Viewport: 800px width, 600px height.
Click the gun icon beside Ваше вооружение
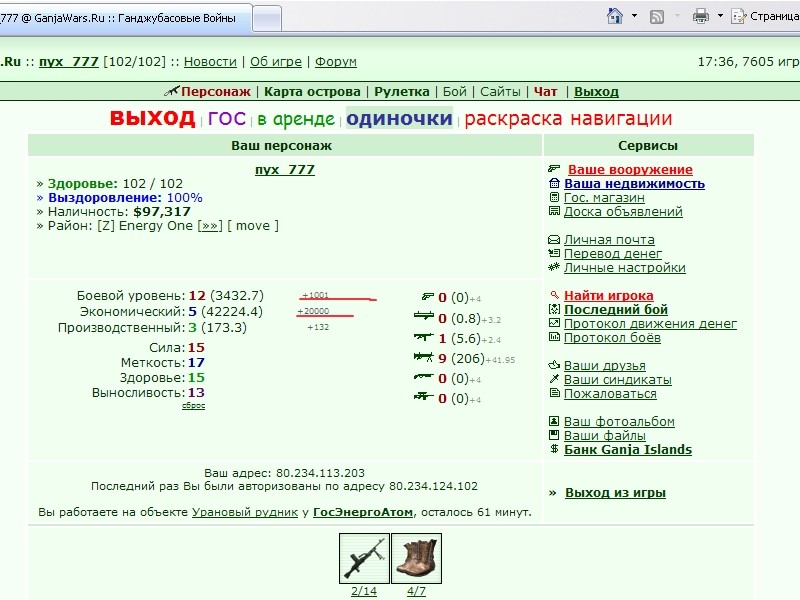(554, 169)
